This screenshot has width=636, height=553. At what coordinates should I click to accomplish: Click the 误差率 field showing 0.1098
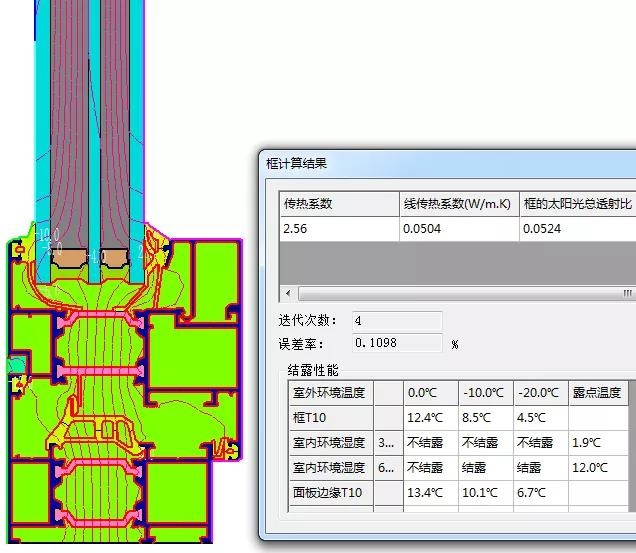[x=397, y=343]
